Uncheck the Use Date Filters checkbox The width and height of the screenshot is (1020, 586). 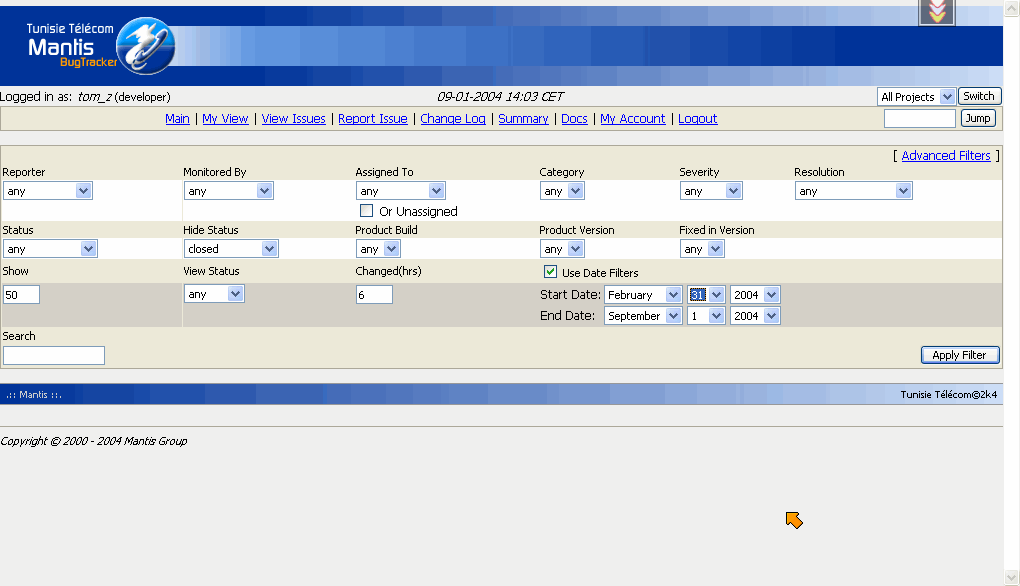550,272
